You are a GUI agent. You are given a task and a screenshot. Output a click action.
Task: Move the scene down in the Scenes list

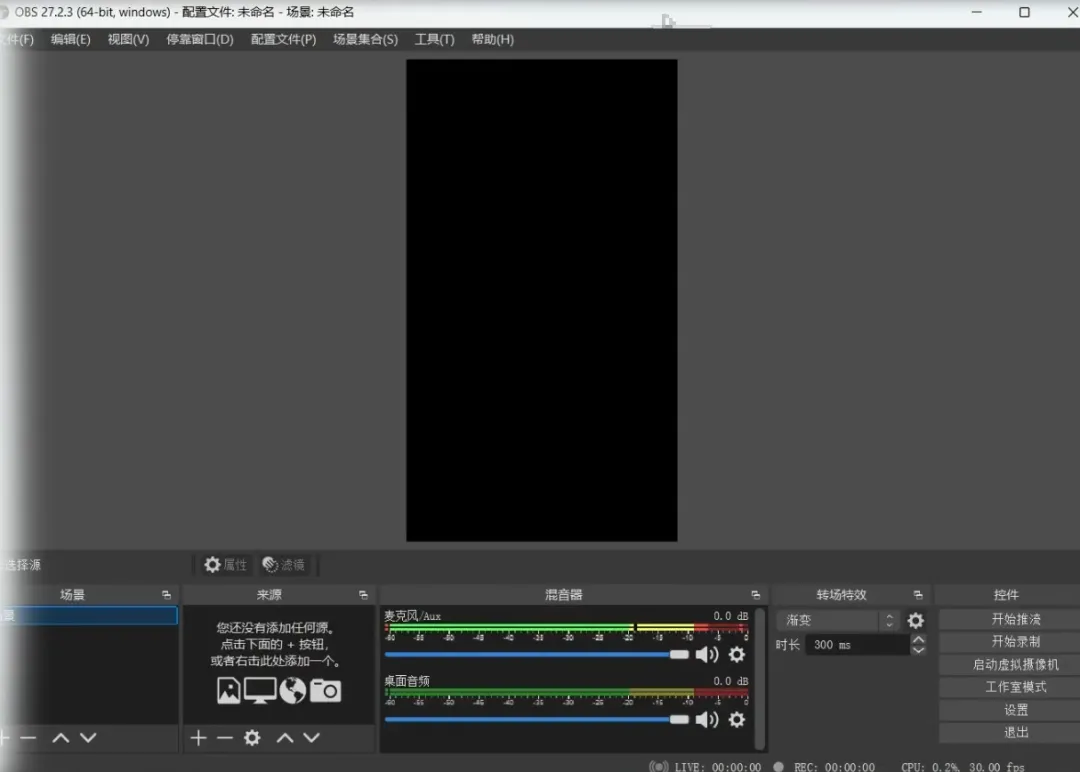tap(88, 738)
